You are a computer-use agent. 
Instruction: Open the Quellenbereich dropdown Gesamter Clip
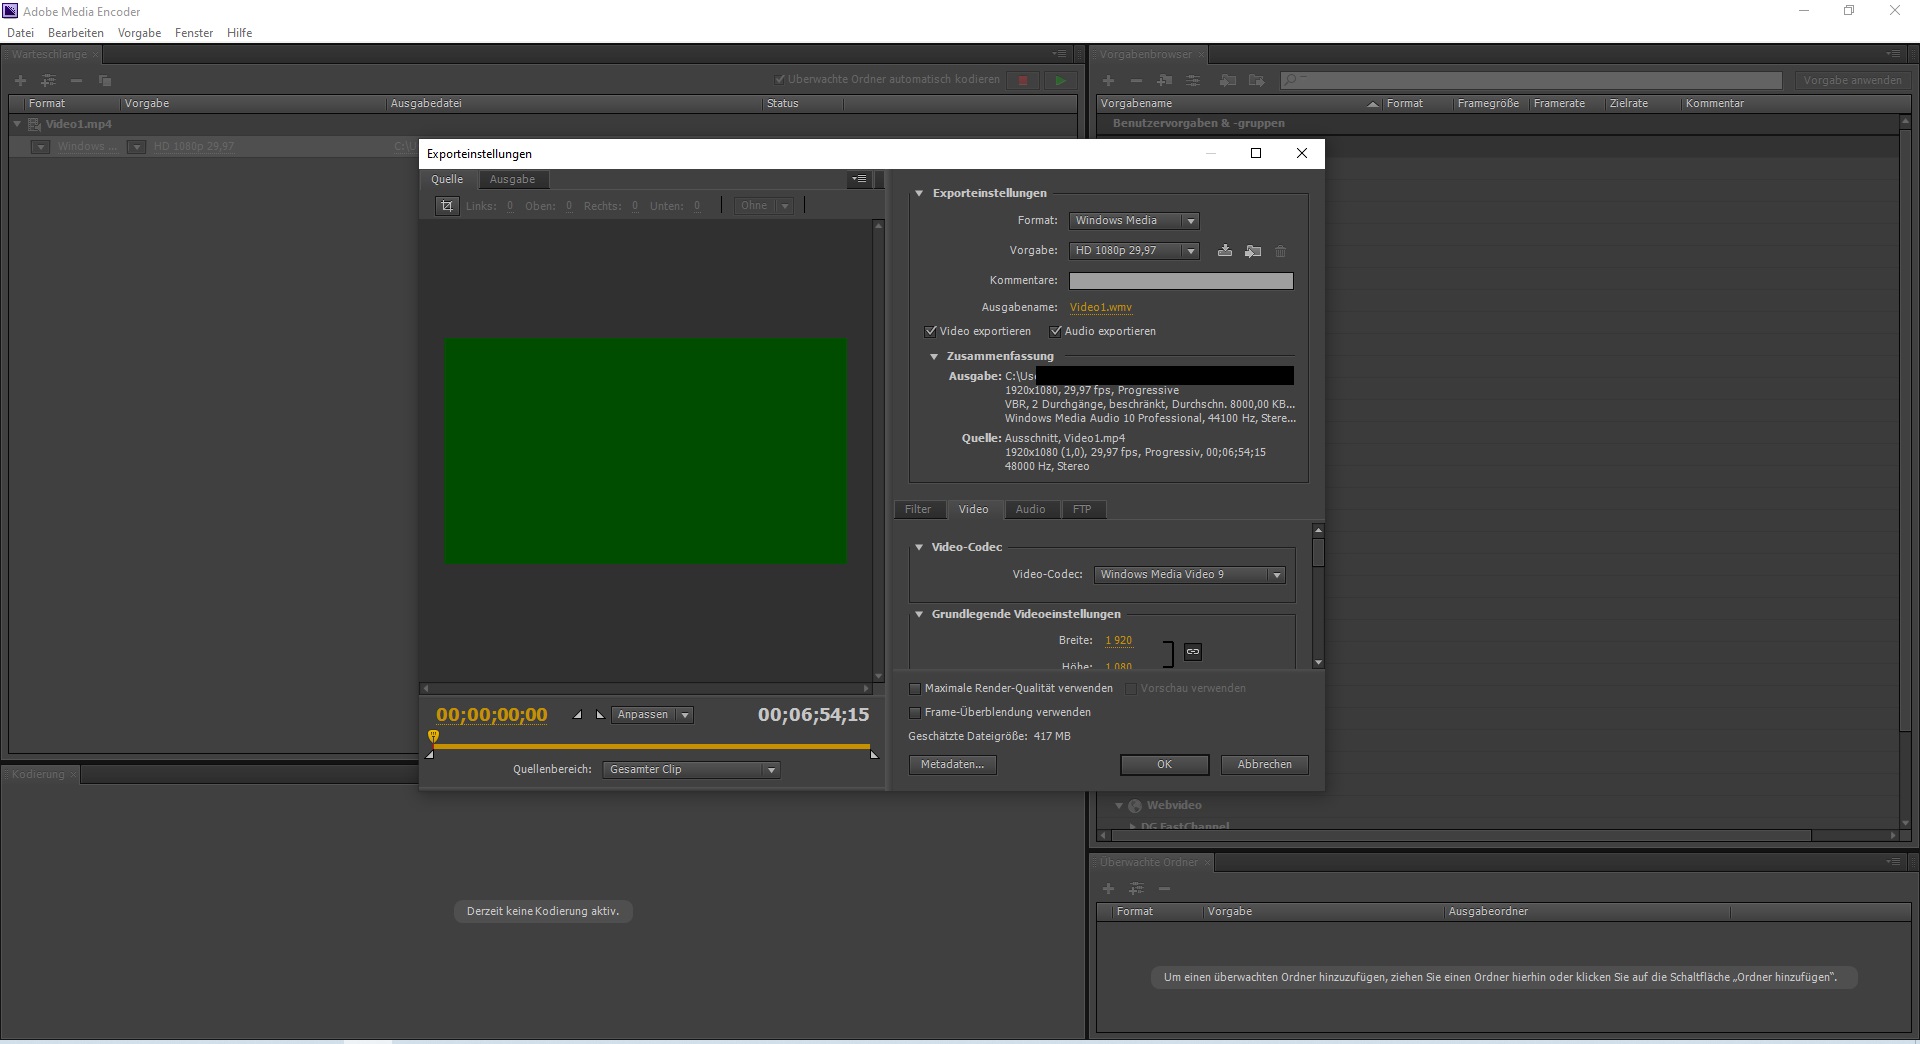coord(690,770)
